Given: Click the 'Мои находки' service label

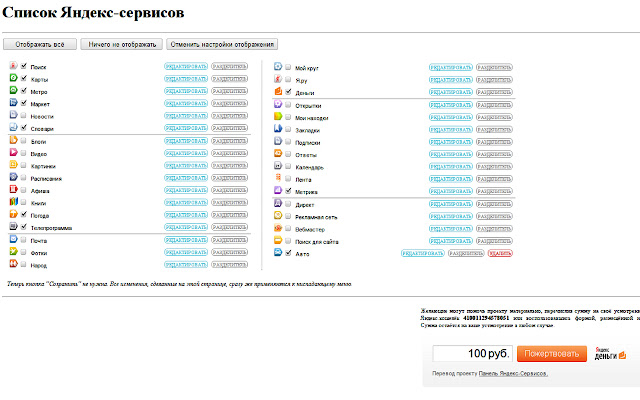Looking at the screenshot, I should point(312,118).
